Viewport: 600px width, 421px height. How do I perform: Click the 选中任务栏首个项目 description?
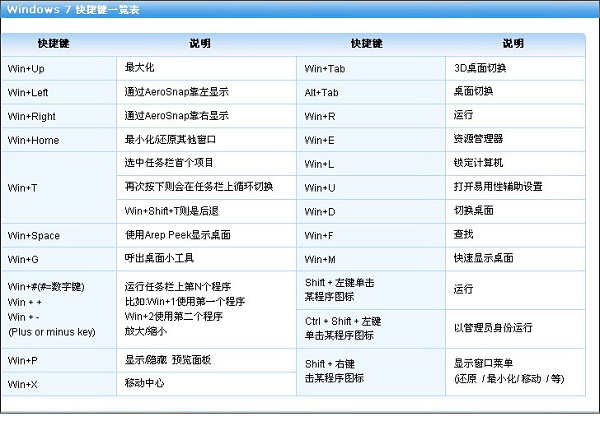coord(169,162)
